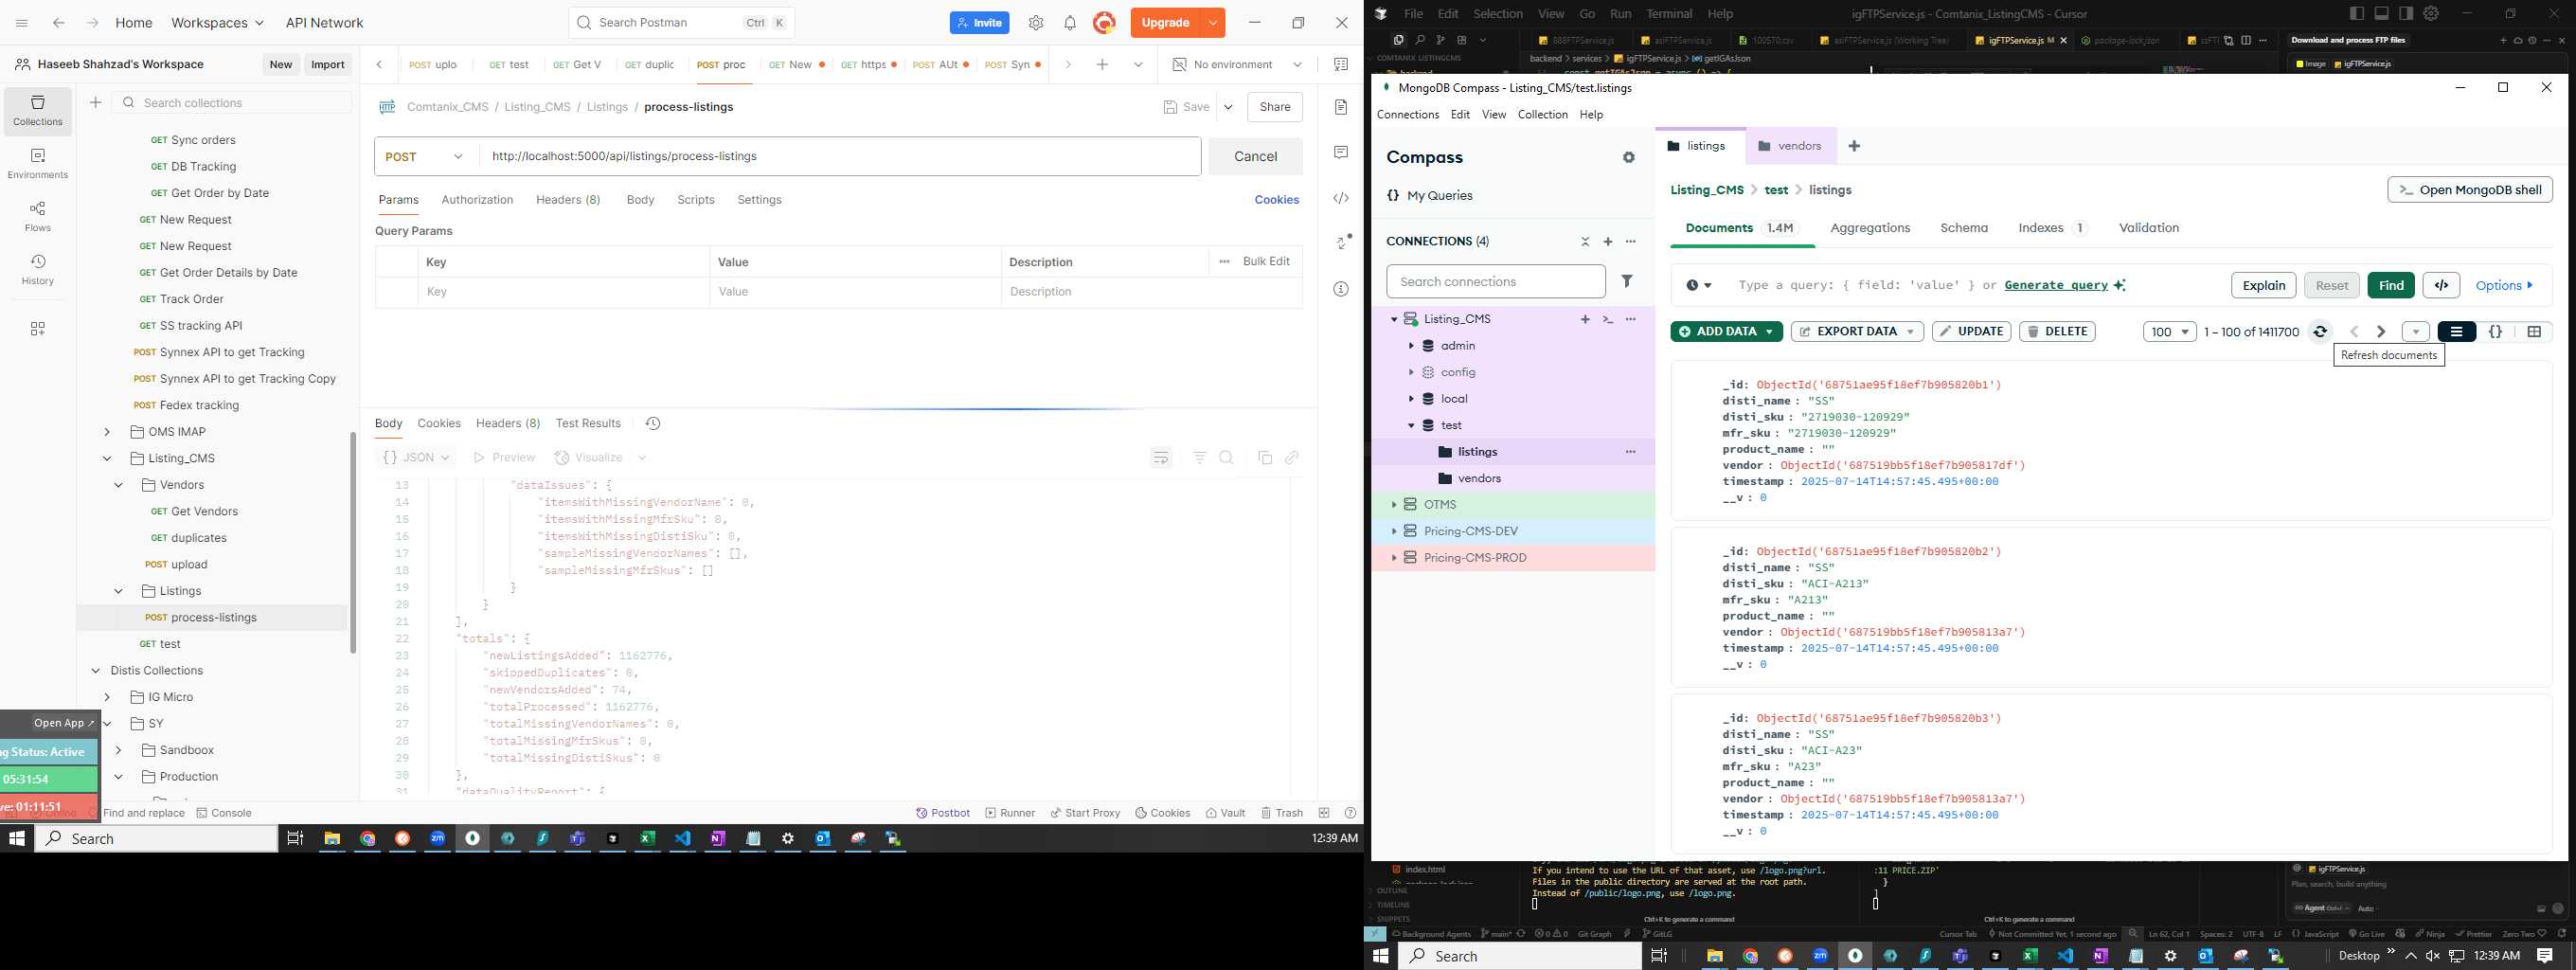
Task: Open Get Vendors request in Postman
Action: [204, 512]
